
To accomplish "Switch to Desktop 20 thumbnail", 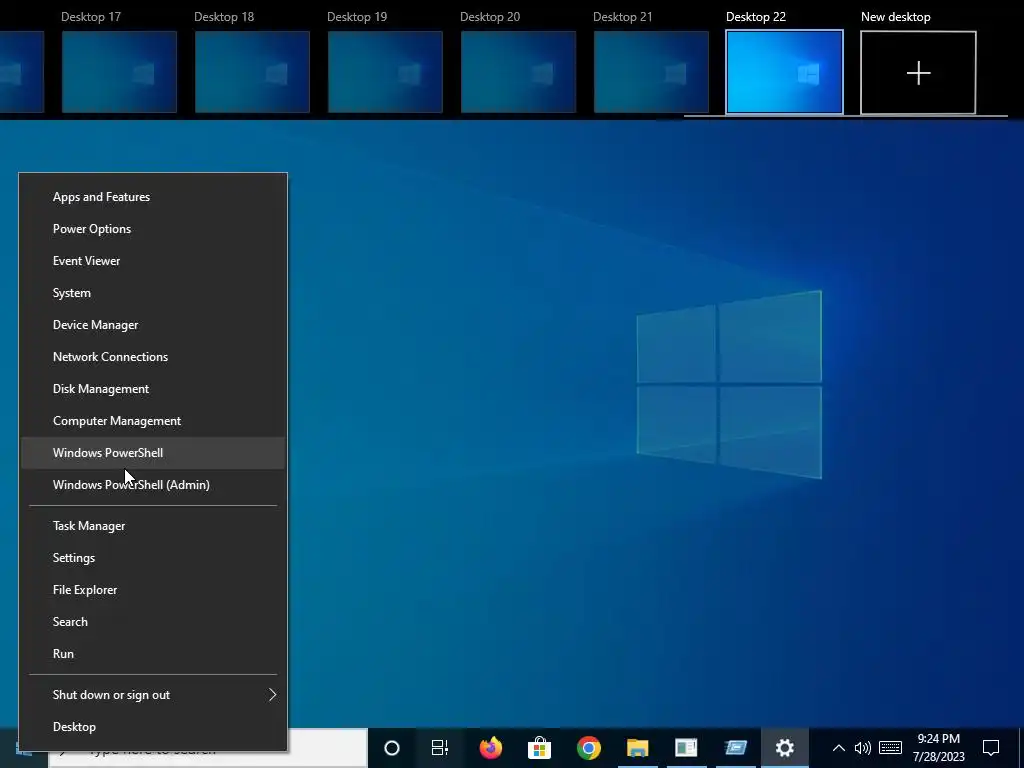I will coord(519,72).
